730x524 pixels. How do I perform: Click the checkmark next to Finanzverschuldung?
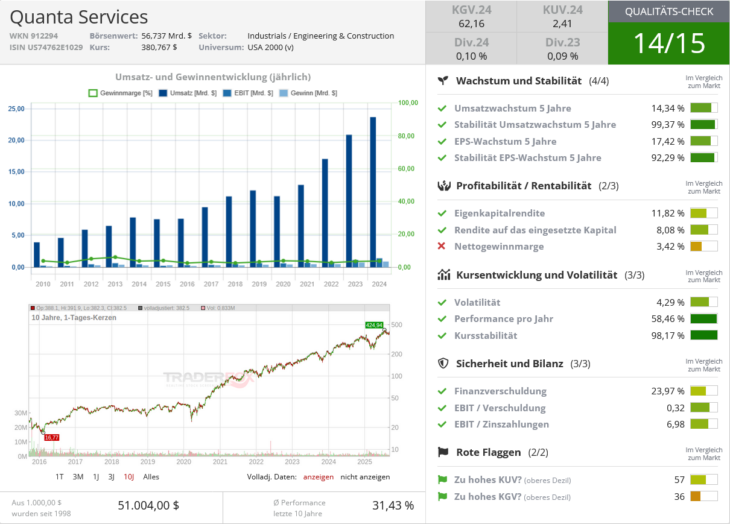442,391
